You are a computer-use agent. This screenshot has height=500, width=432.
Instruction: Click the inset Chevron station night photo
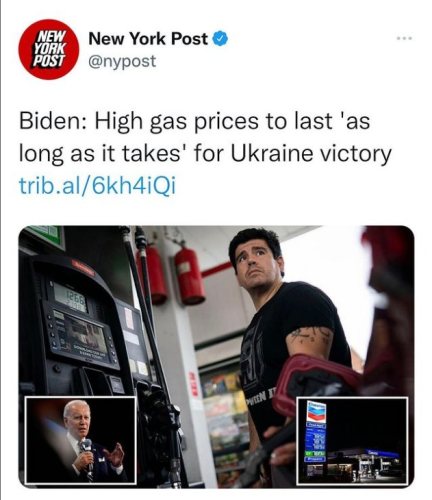pos(352,440)
